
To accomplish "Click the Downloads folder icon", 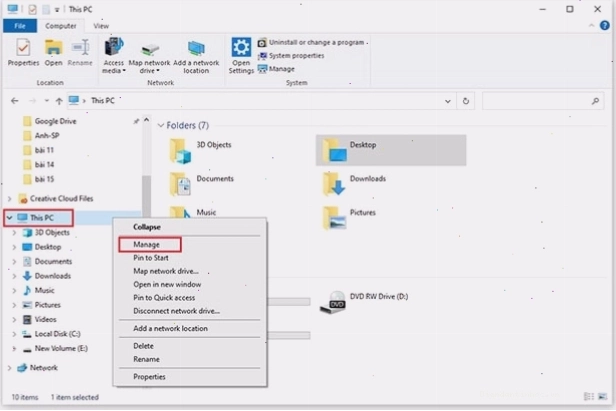I will 334,184.
